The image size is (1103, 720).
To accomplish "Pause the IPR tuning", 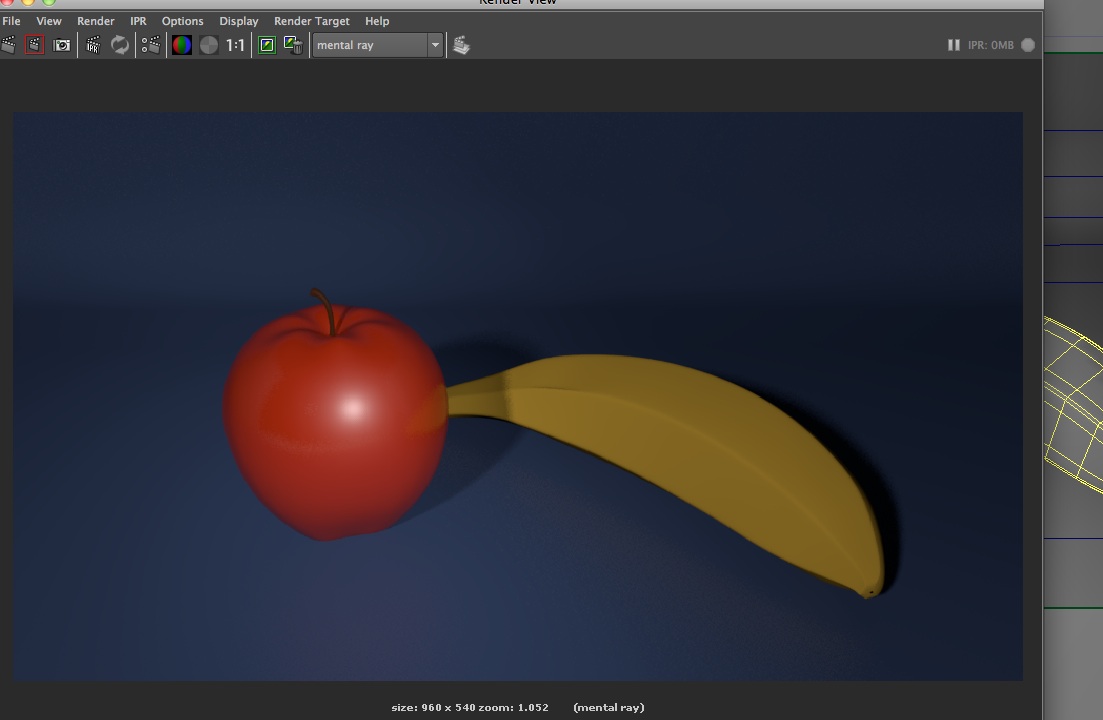I will coord(953,45).
